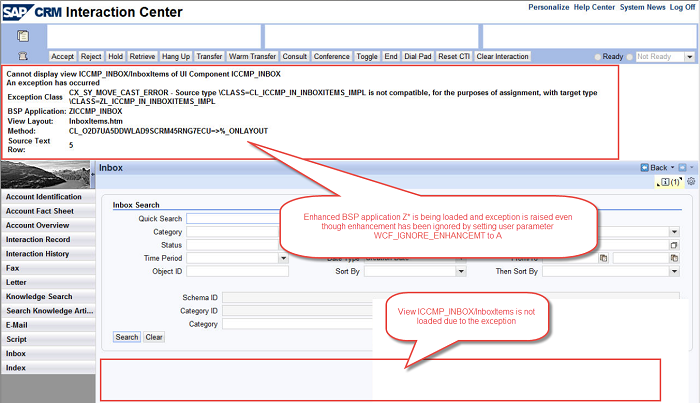Viewport: 700px width, 403px height.
Task: Open the Time Period dropdown
Action: (x=283, y=258)
